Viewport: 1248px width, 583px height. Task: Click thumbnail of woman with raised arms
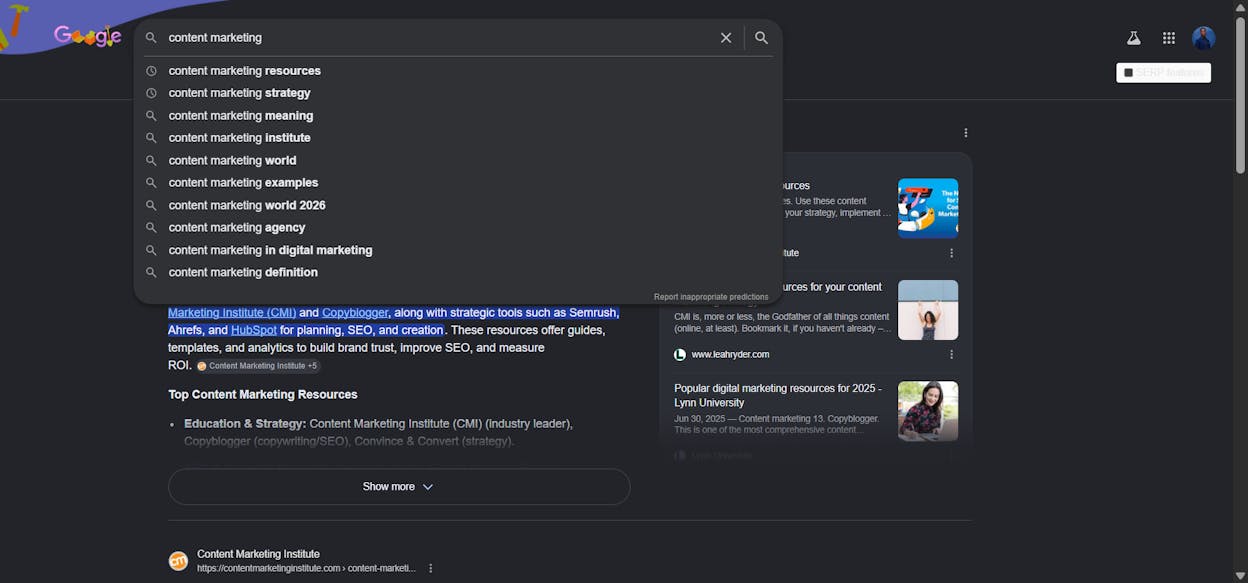point(928,310)
